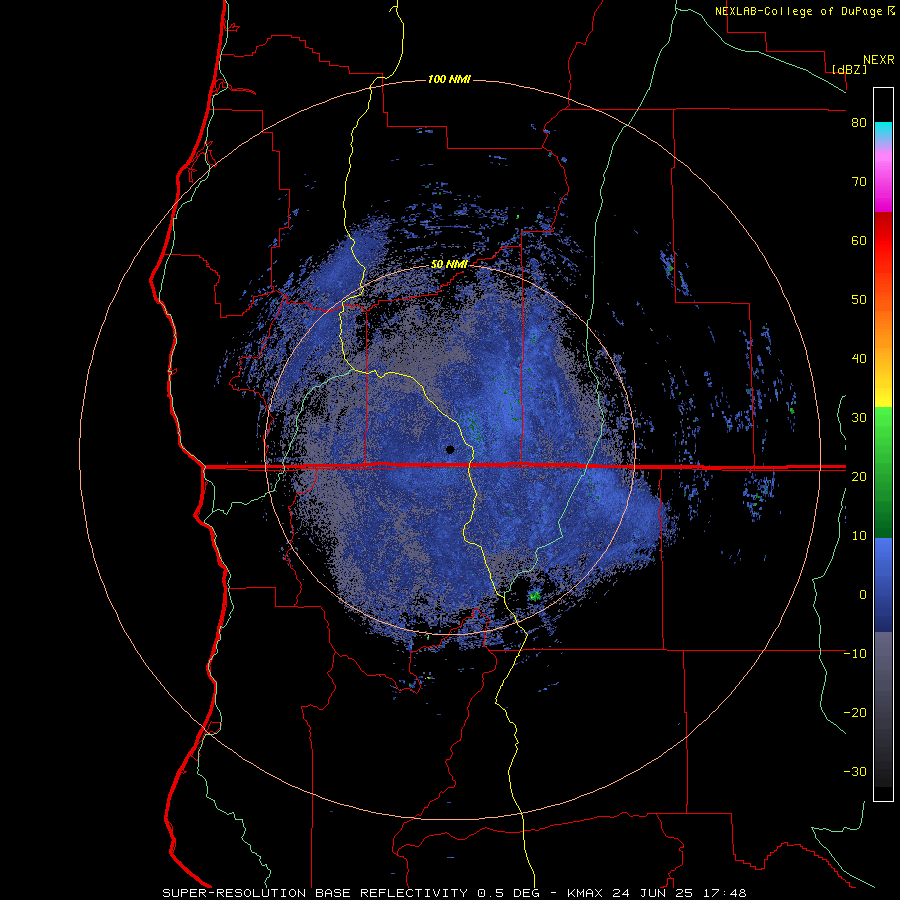Click the 60 value on the dBZ scale

point(859,241)
